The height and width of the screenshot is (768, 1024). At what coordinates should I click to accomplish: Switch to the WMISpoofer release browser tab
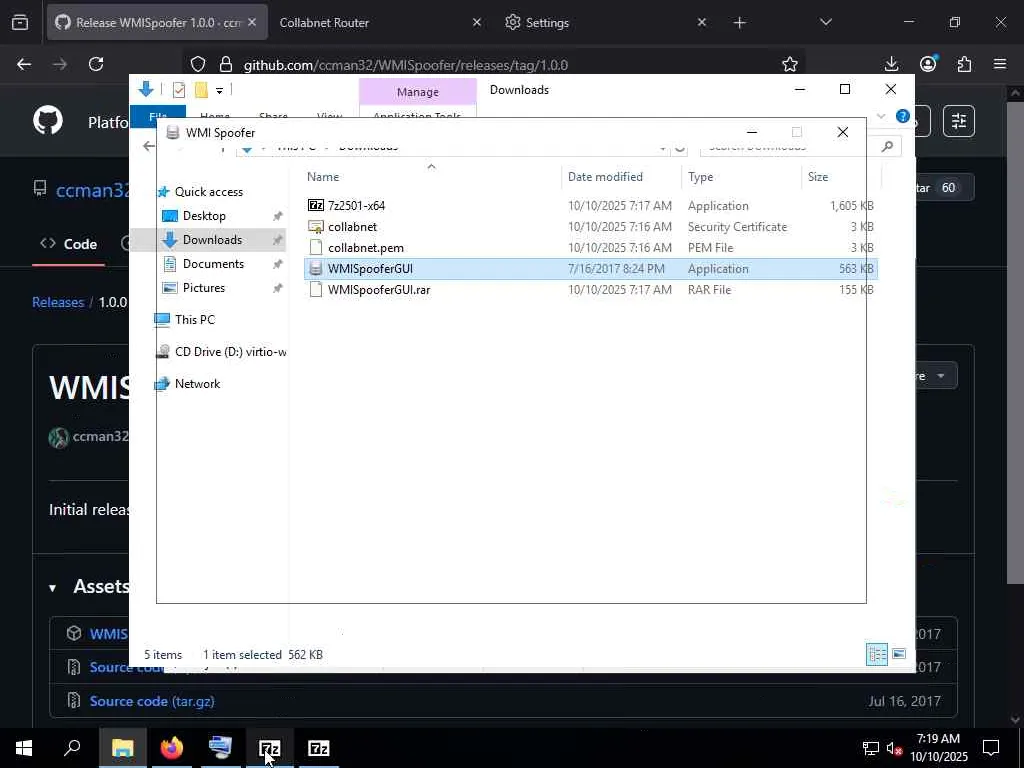tap(157, 22)
